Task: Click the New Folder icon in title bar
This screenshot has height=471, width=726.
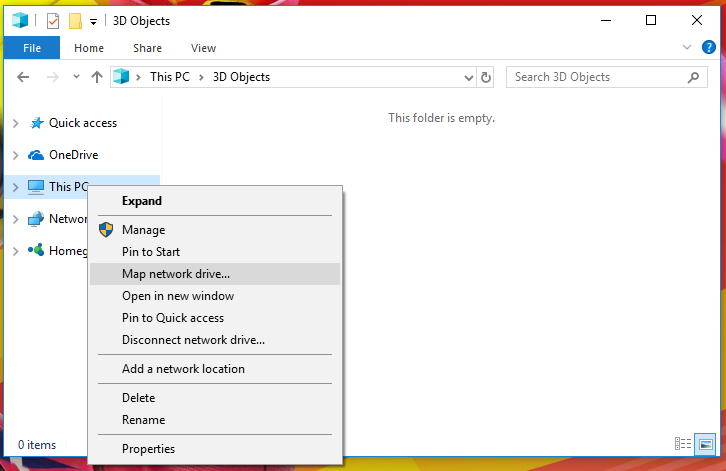Action: click(x=74, y=21)
